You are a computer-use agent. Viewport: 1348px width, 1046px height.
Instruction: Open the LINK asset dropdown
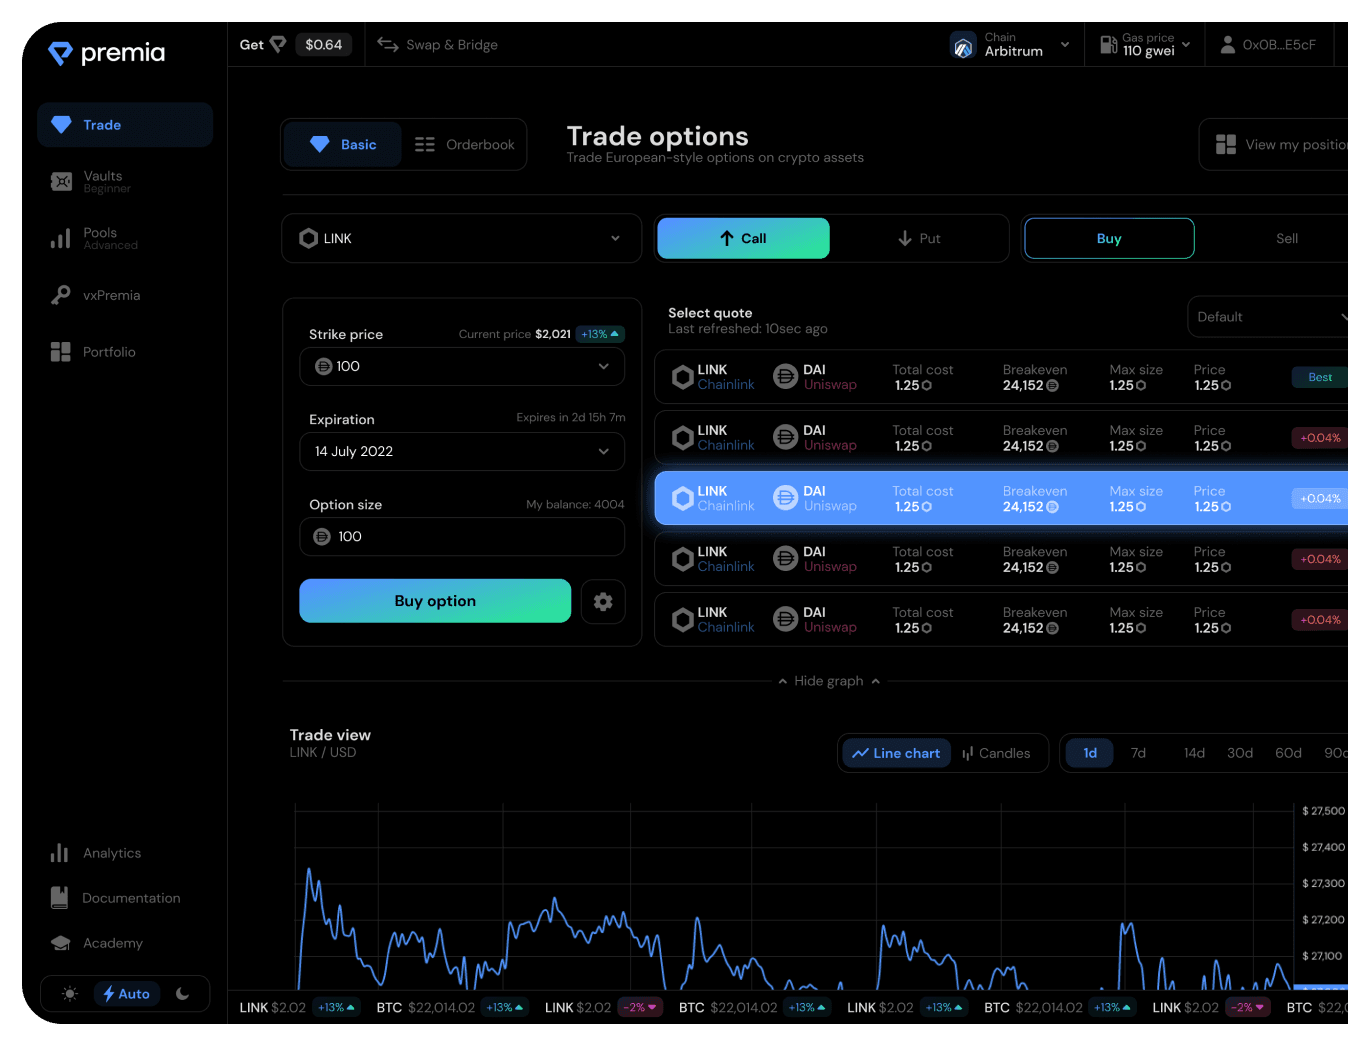[462, 238]
